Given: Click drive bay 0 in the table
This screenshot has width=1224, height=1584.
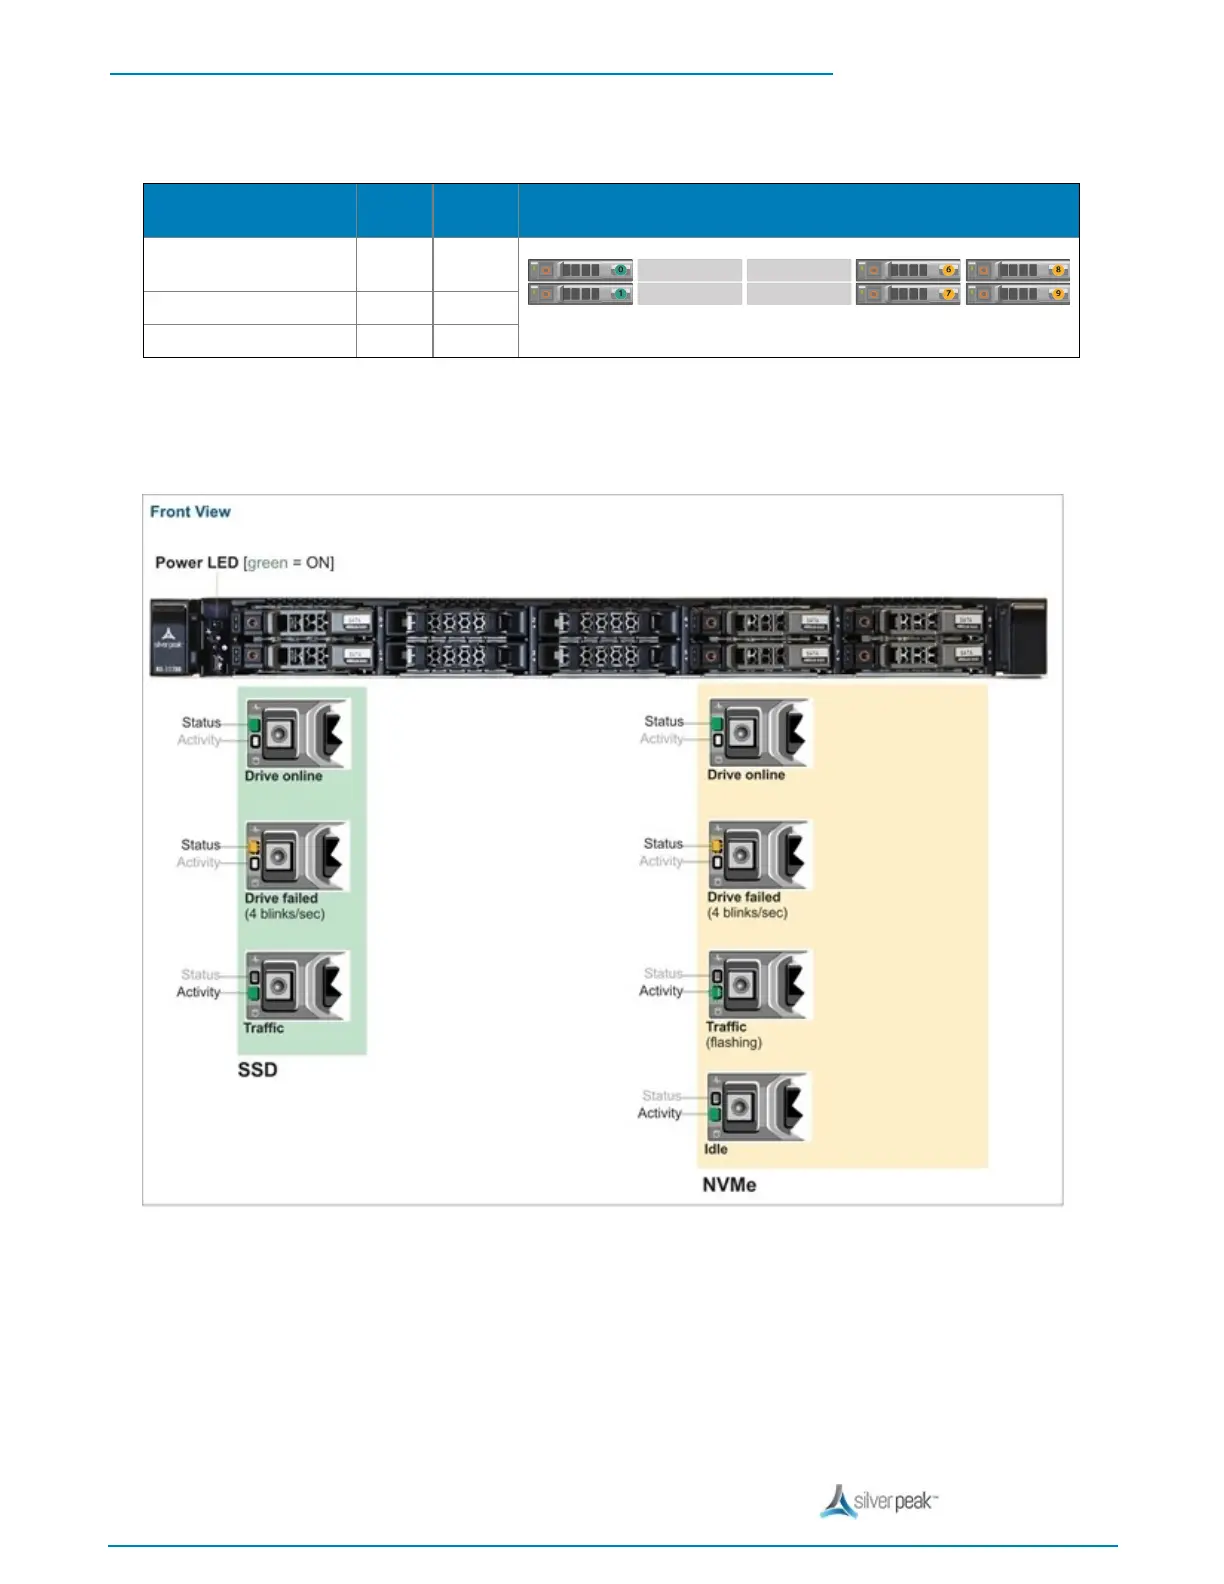Looking at the screenshot, I should click(580, 270).
